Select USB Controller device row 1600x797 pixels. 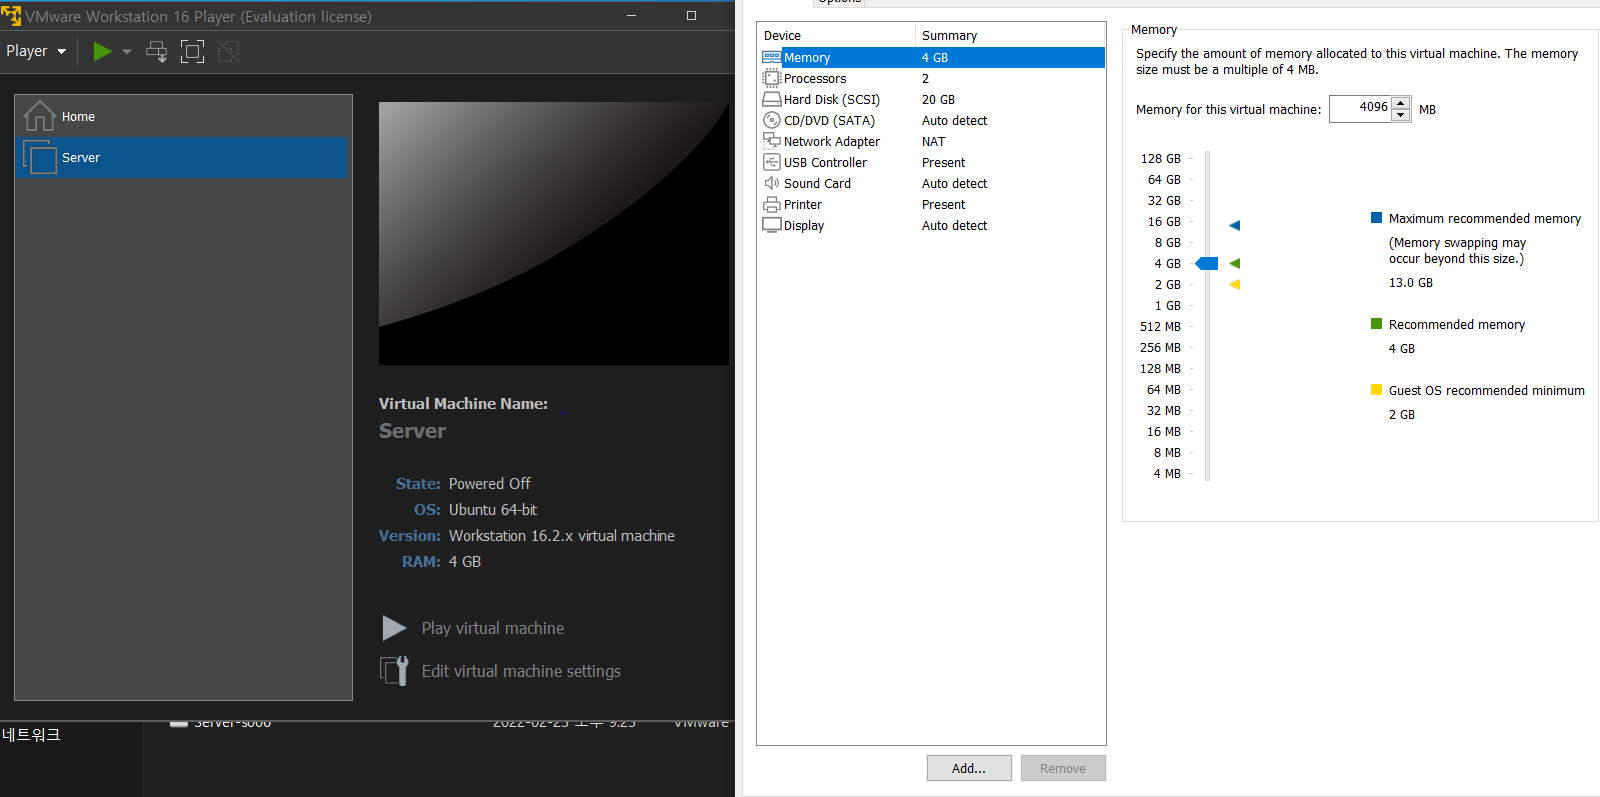pos(932,163)
